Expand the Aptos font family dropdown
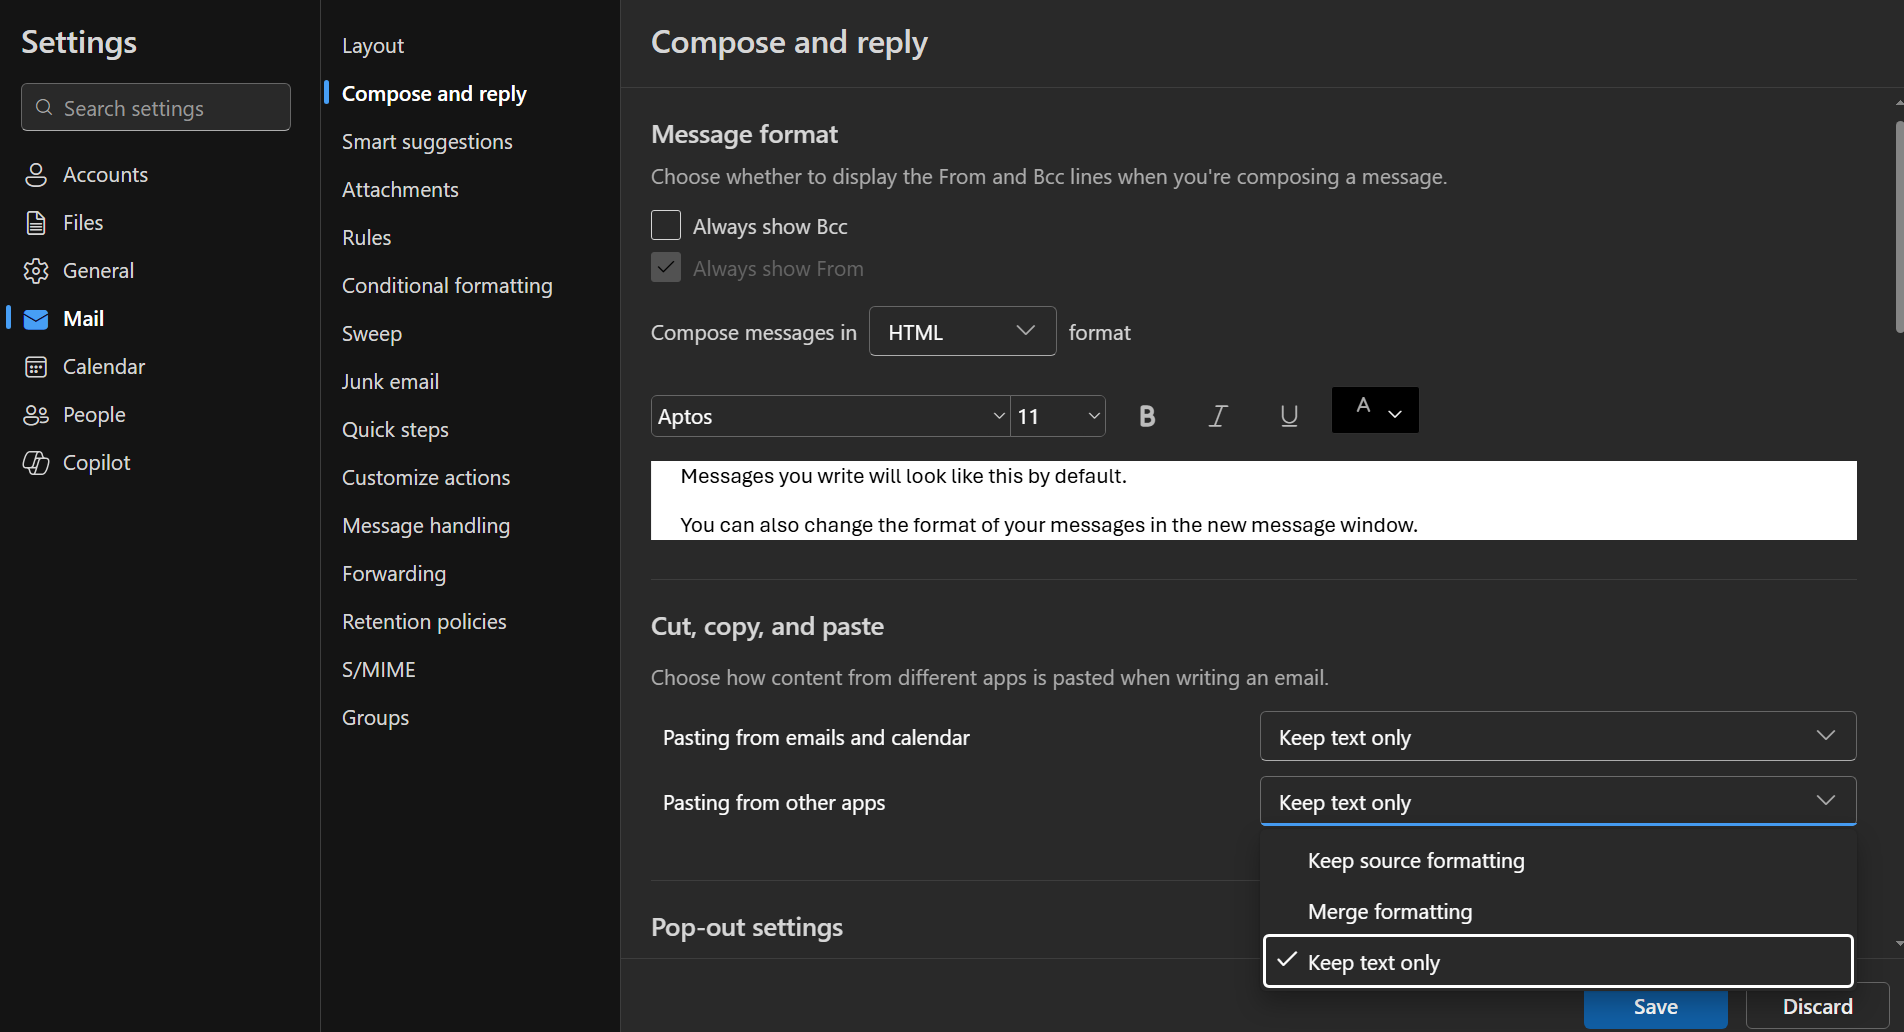This screenshot has height=1032, width=1904. tap(829, 415)
